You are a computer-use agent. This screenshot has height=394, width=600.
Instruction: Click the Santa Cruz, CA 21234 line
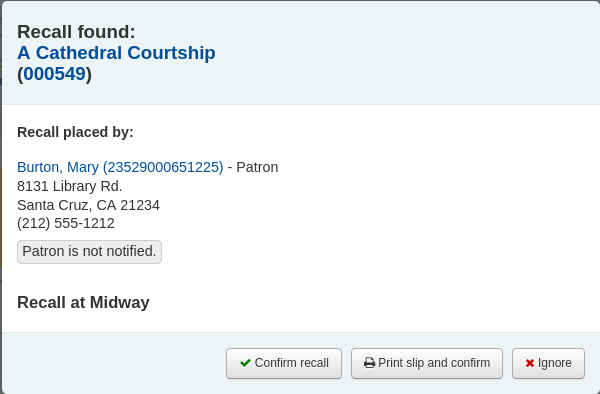(88, 205)
